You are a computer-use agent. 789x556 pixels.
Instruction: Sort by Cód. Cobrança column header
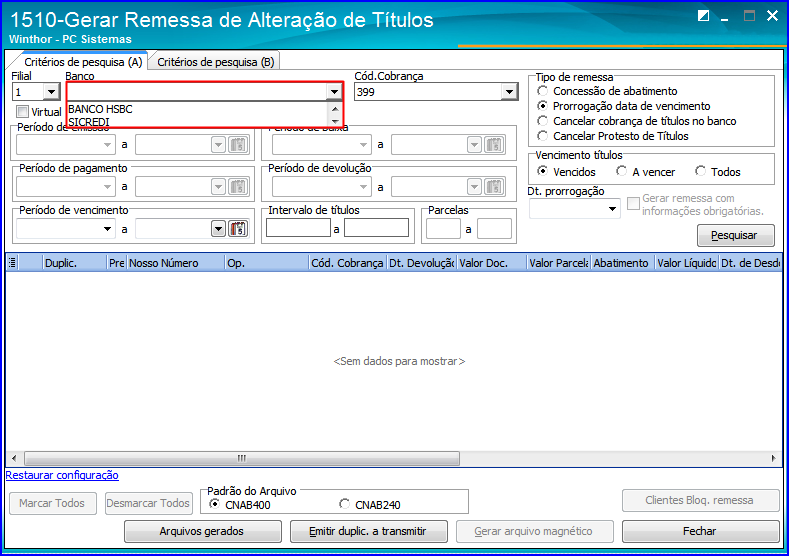[347, 263]
